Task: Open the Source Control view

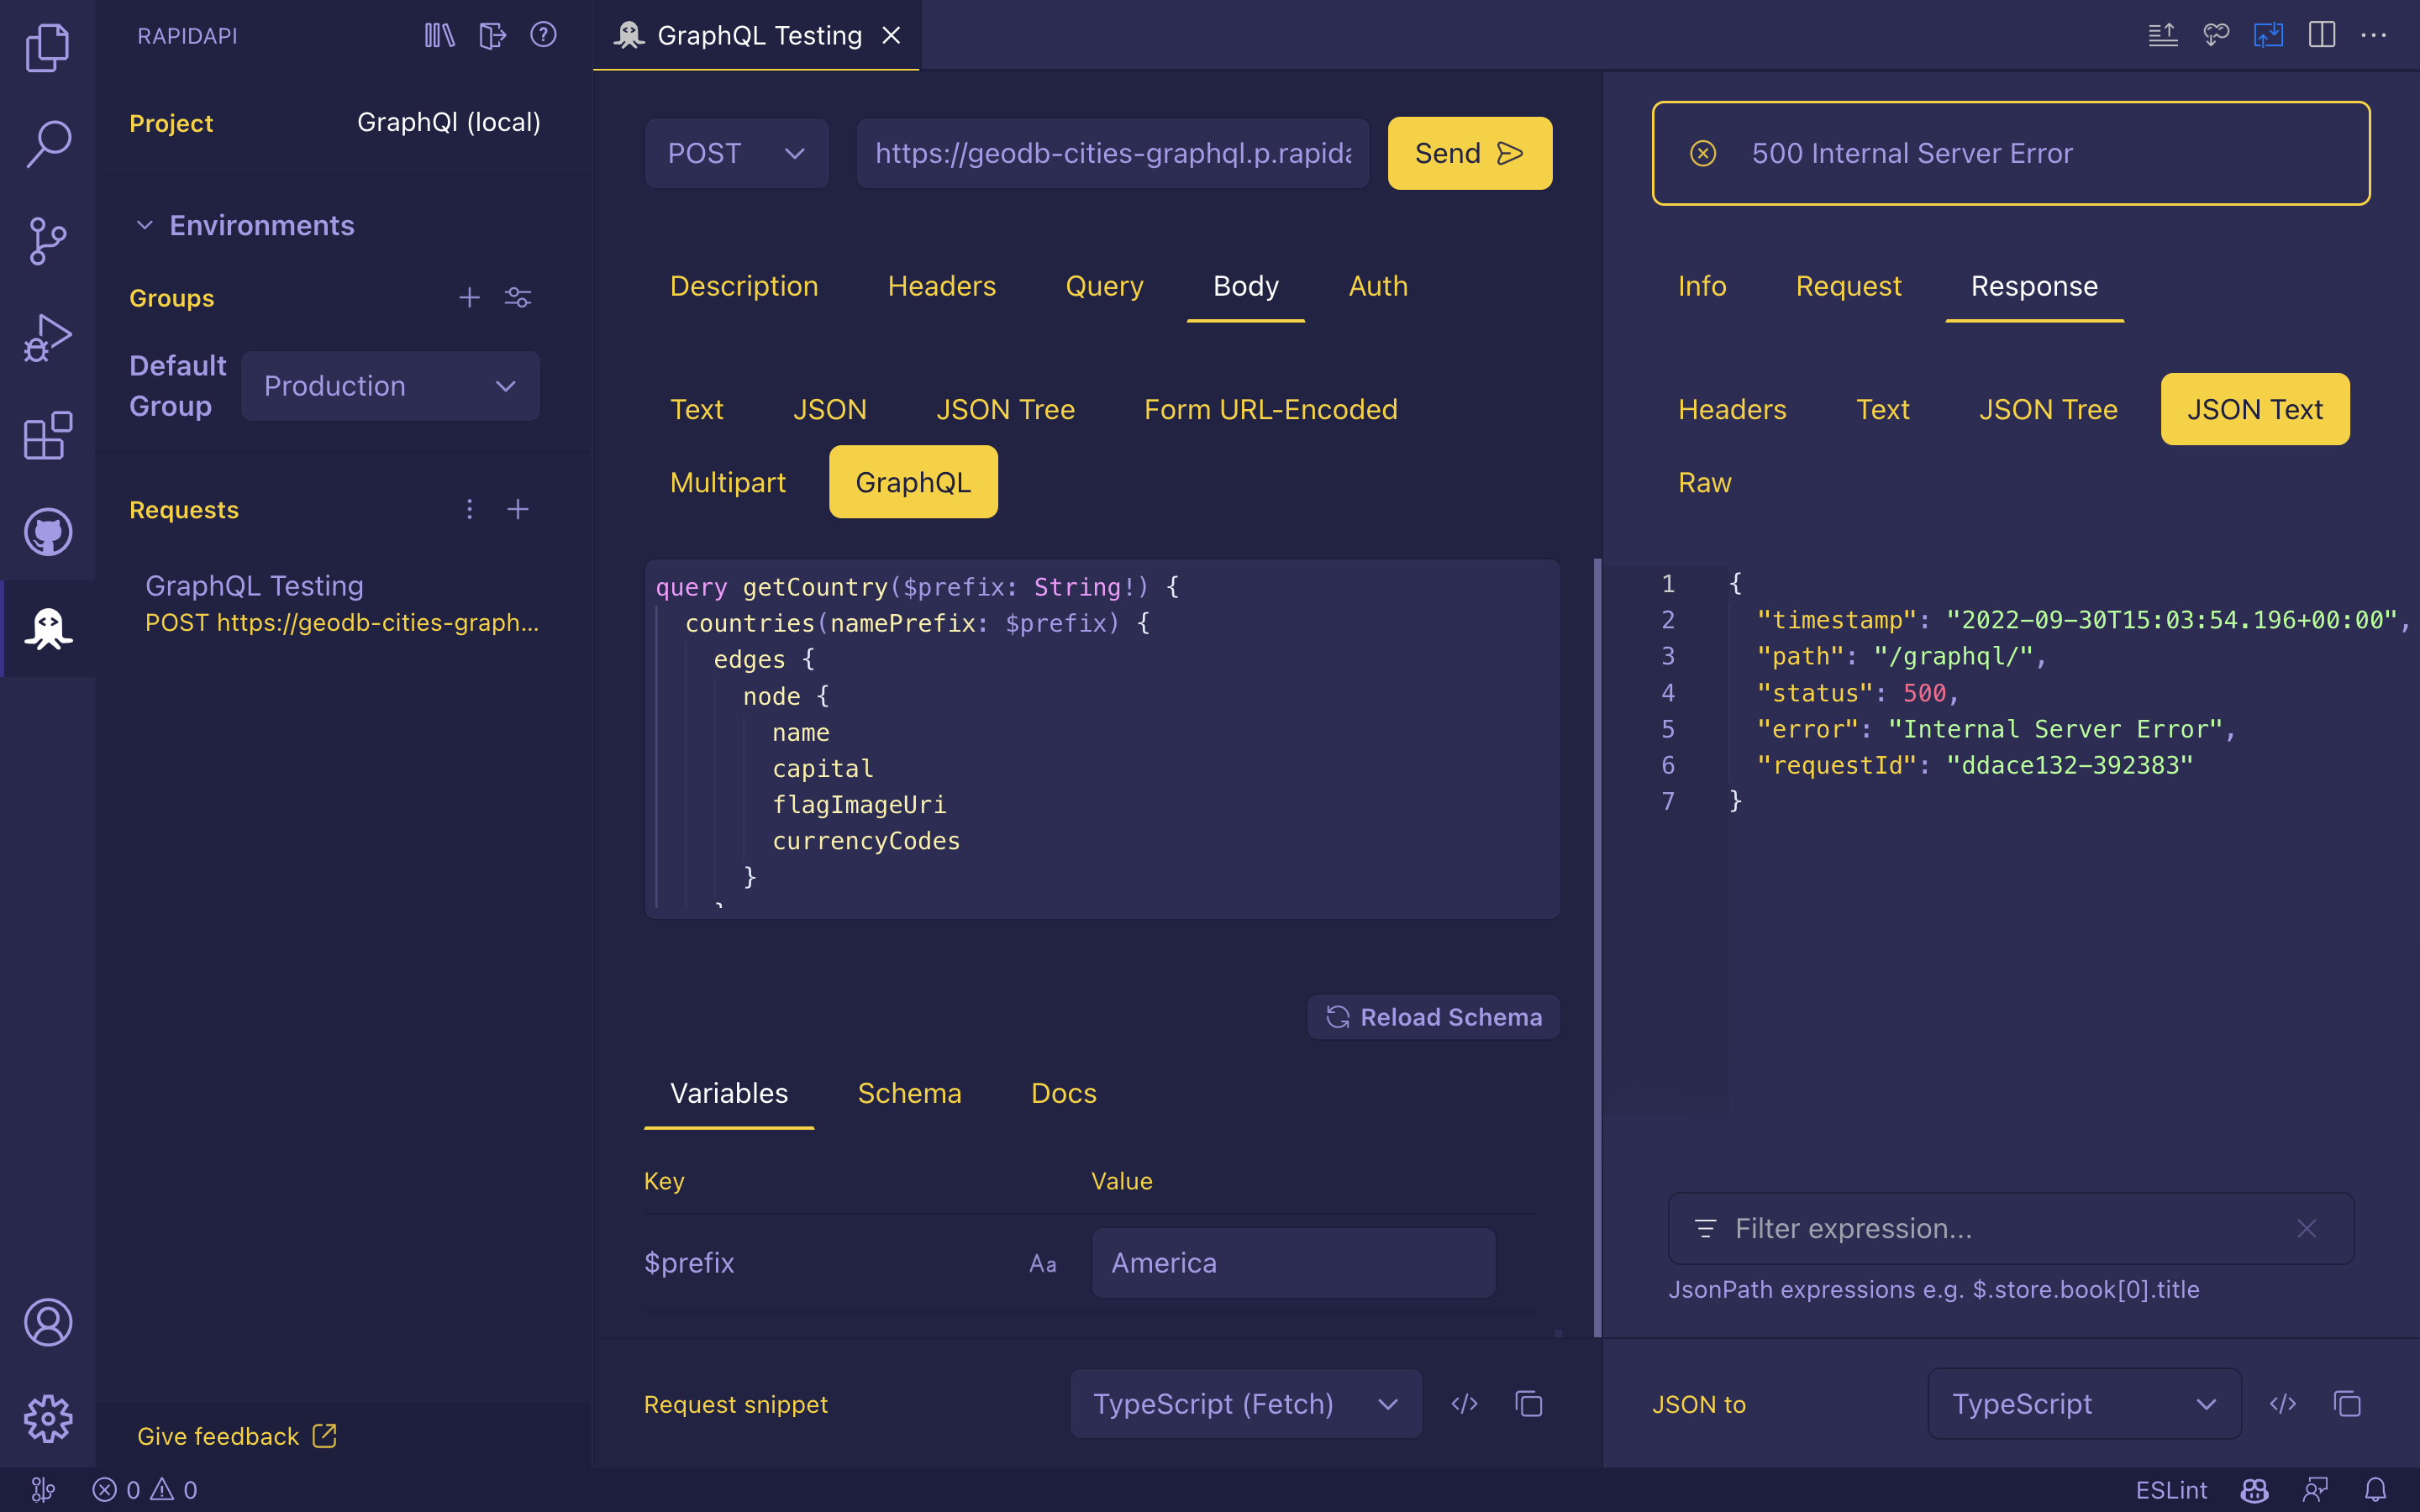Action: pos(47,241)
